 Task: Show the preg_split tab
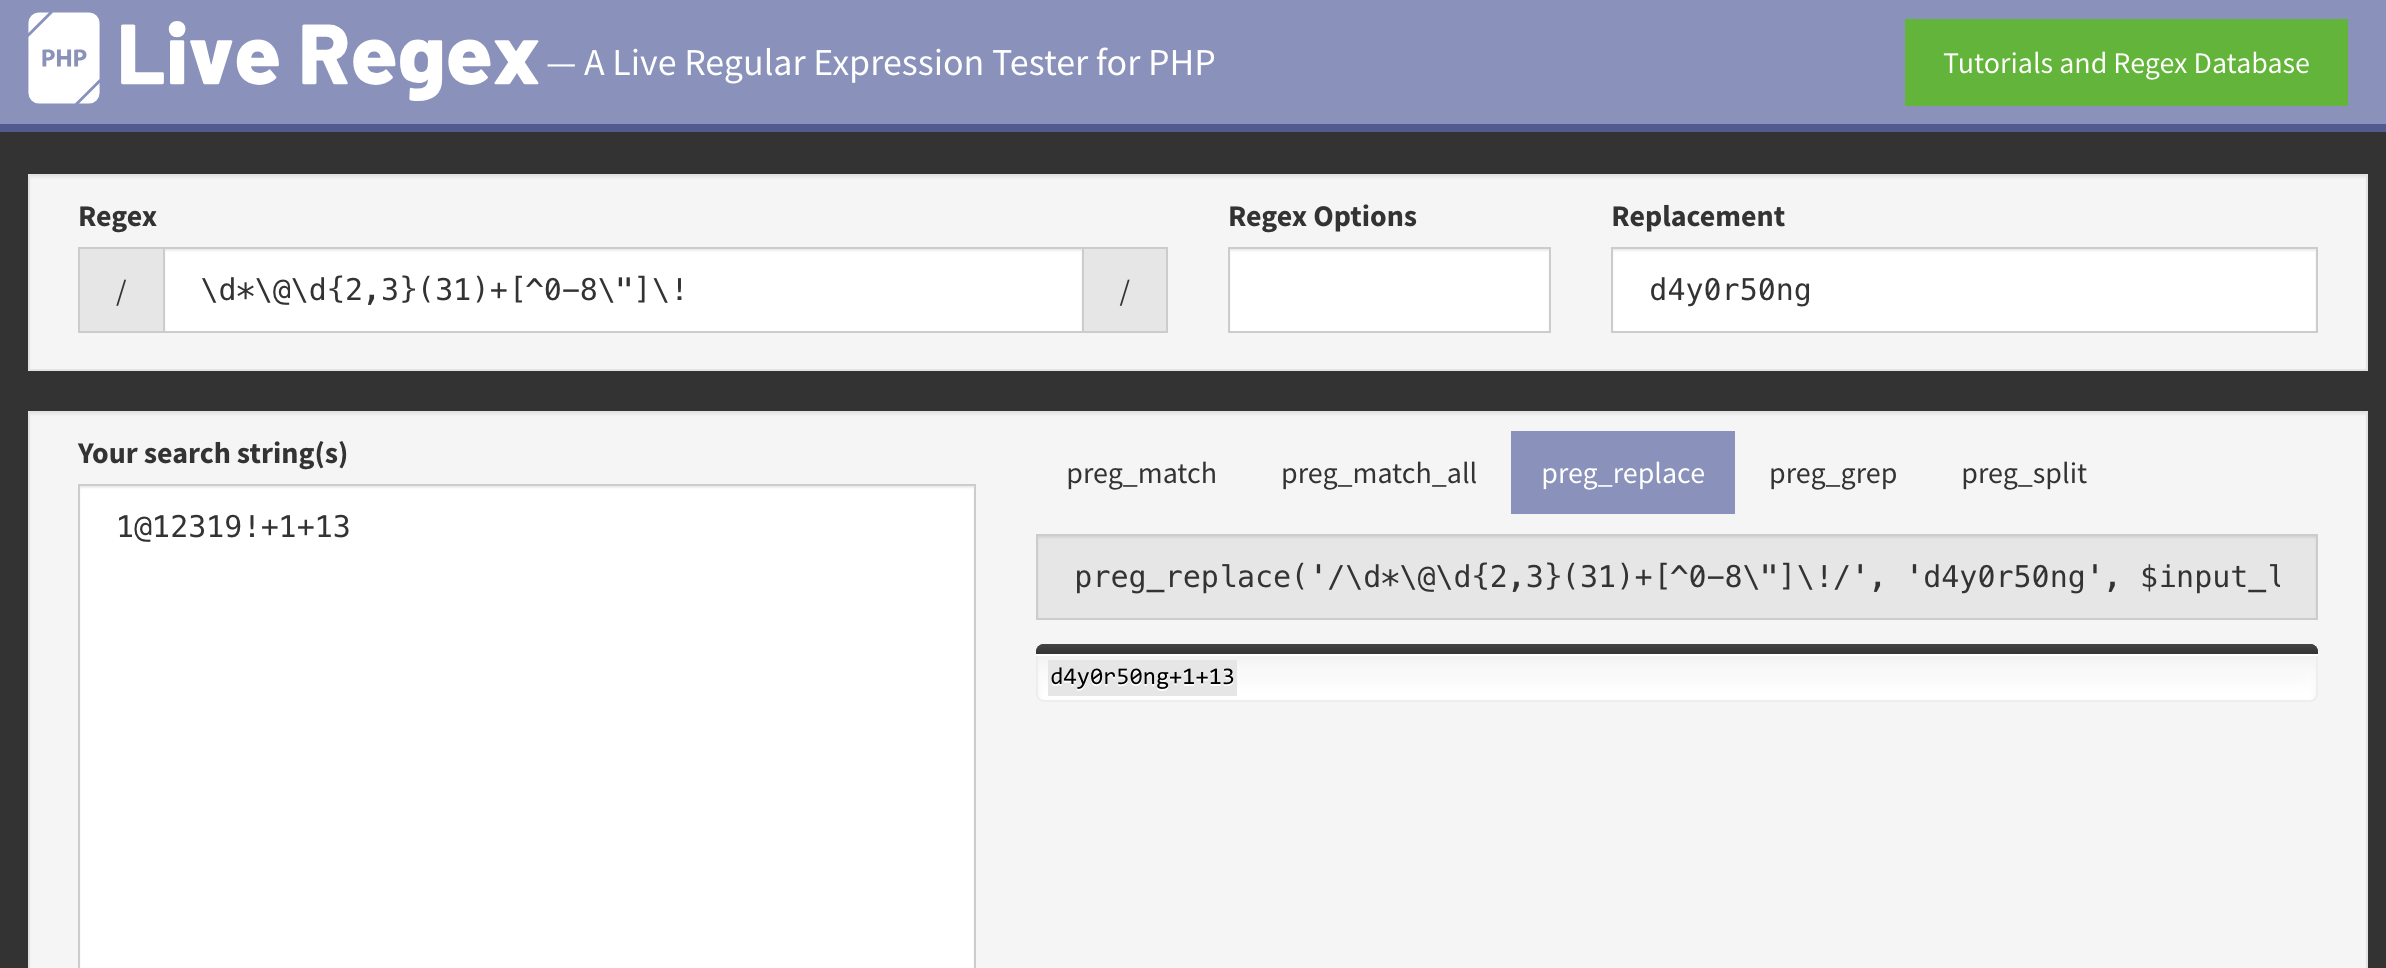2023,473
